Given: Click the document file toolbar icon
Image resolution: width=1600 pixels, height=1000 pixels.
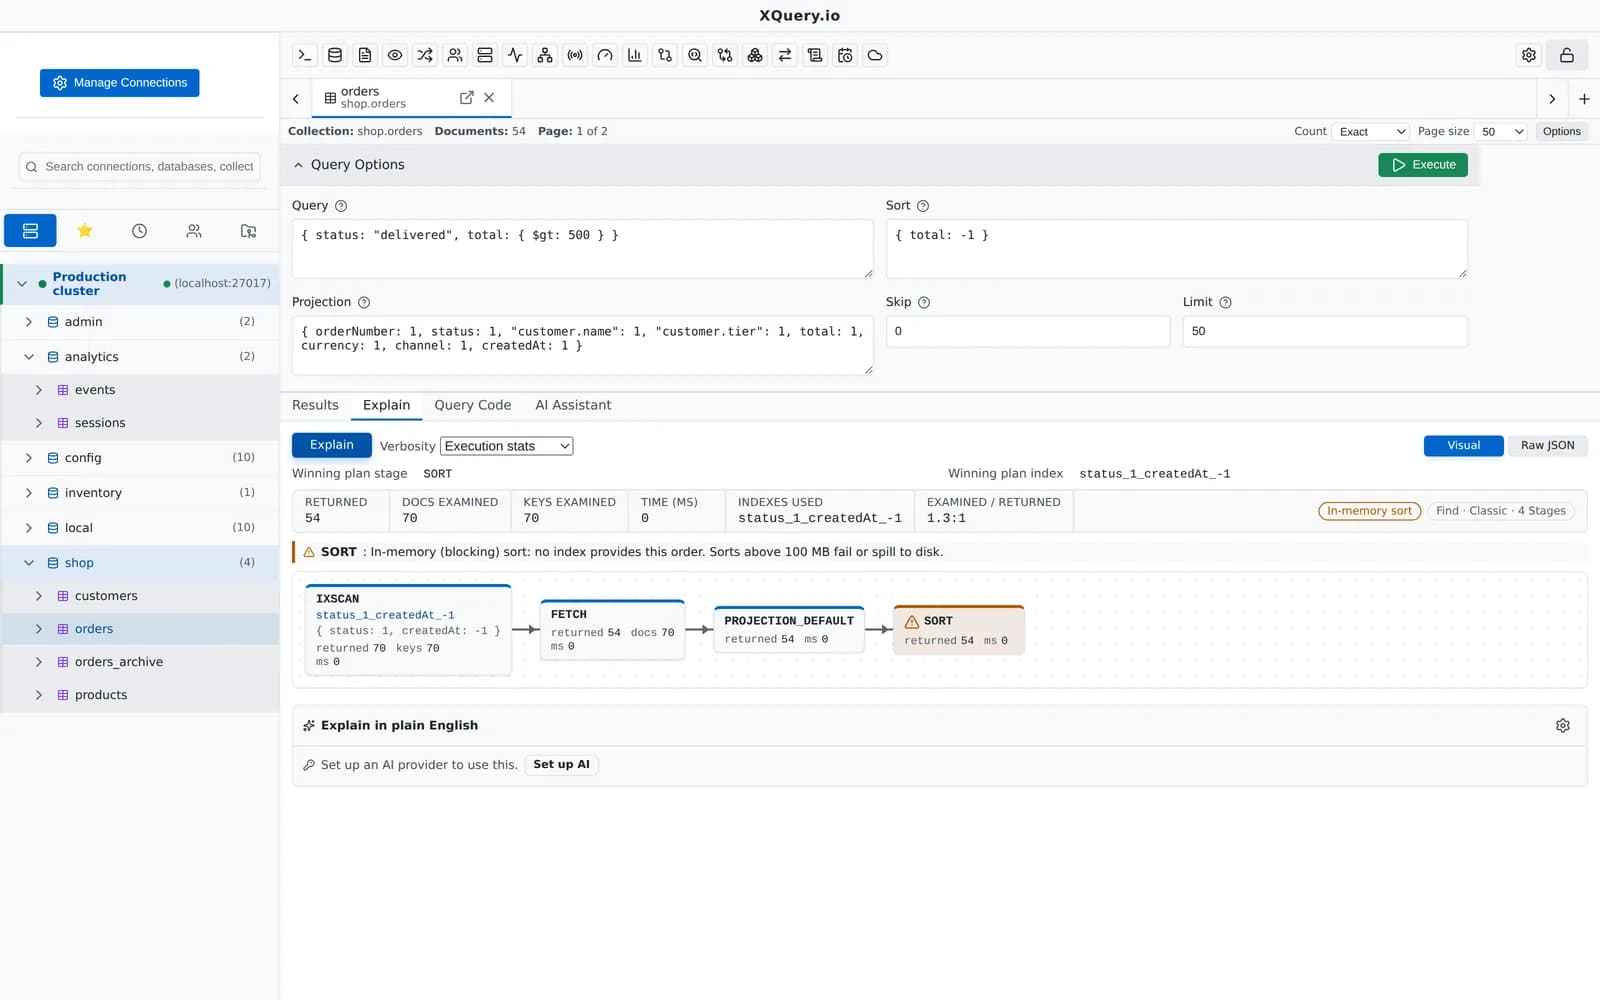Looking at the screenshot, I should pyautogui.click(x=365, y=55).
